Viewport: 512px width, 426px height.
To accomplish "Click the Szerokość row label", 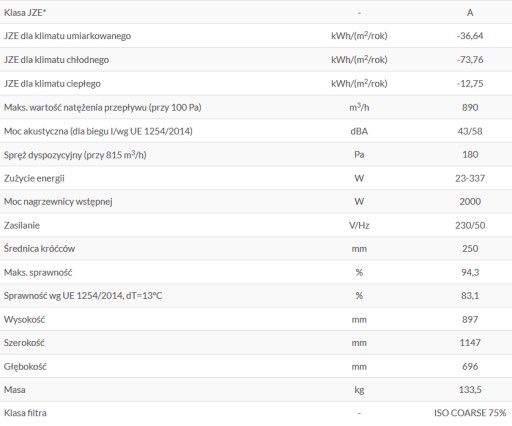I will [x=24, y=343].
